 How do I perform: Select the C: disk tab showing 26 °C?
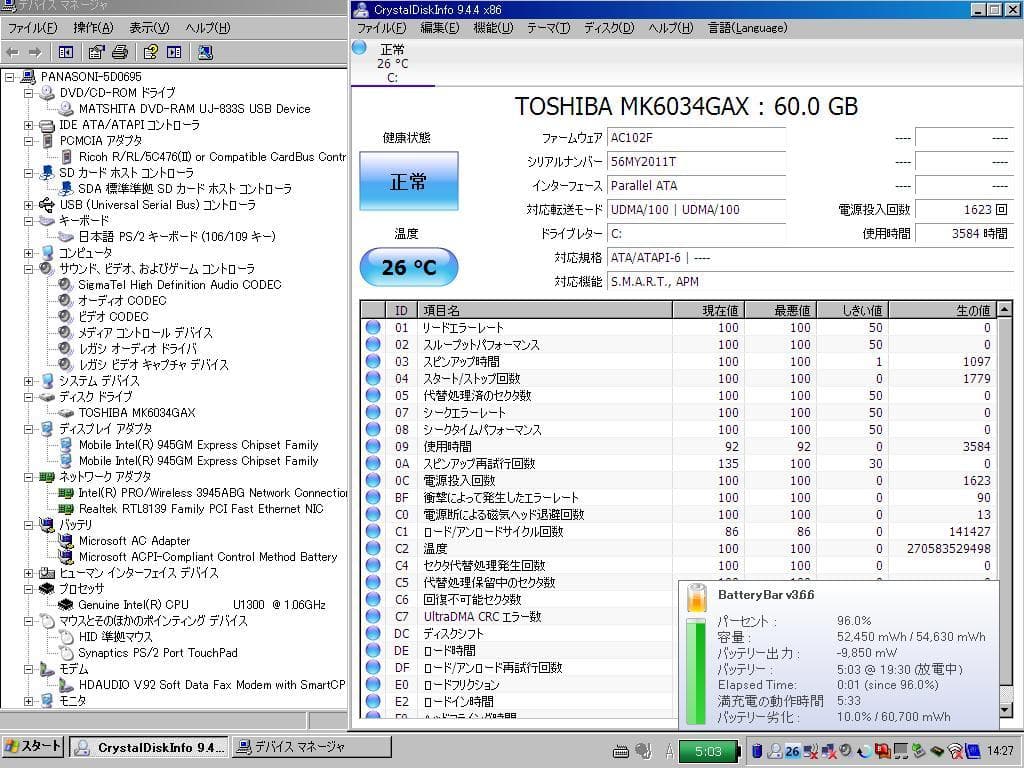pos(392,63)
